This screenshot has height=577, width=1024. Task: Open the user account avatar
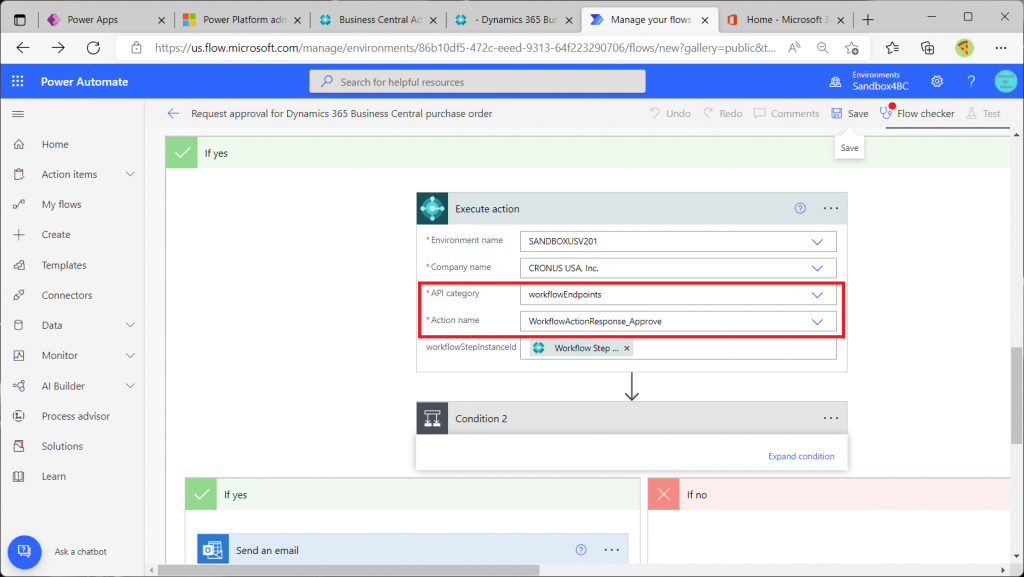[1006, 82]
